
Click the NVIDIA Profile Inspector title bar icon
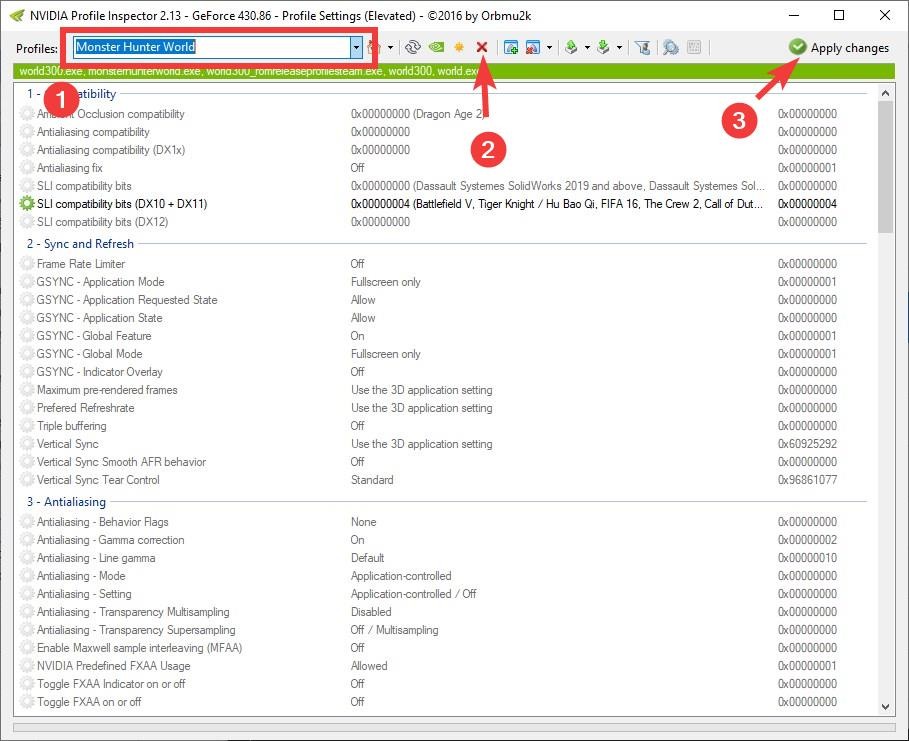pyautogui.click(x=17, y=15)
